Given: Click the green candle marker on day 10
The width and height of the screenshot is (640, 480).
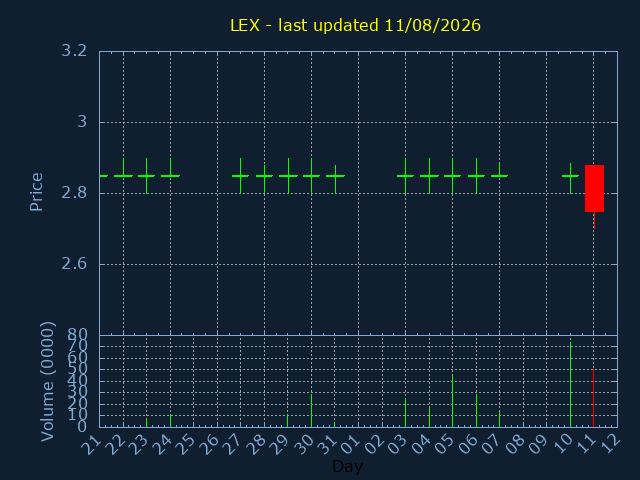Looking at the screenshot, I should coord(570,178).
